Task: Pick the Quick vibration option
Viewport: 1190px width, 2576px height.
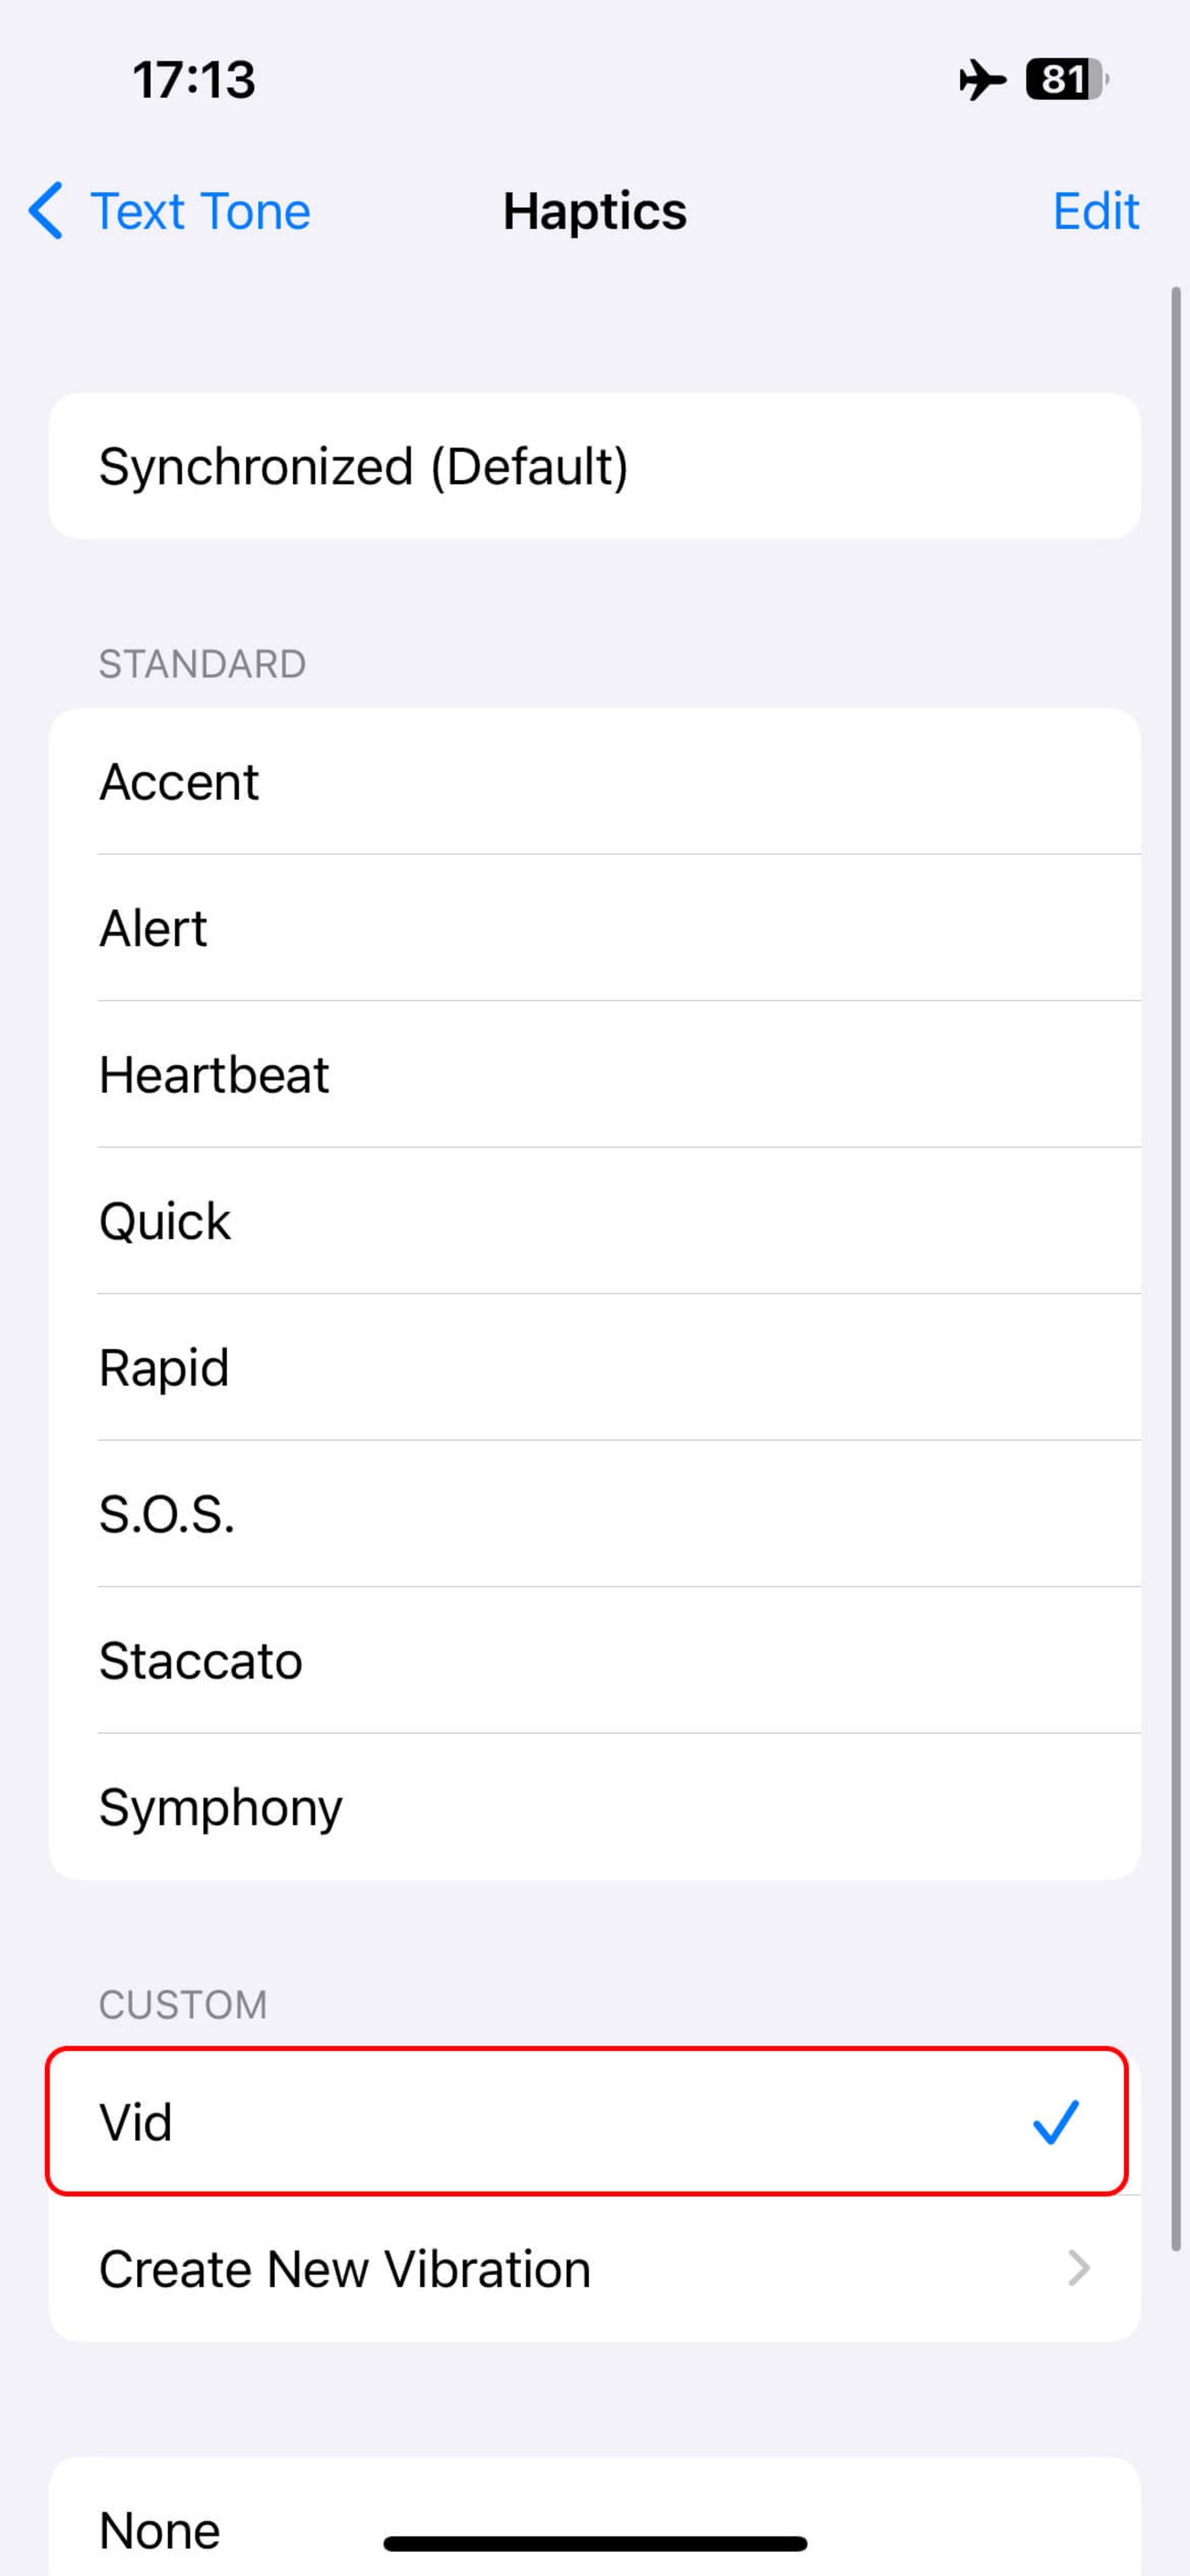Action: (595, 1221)
